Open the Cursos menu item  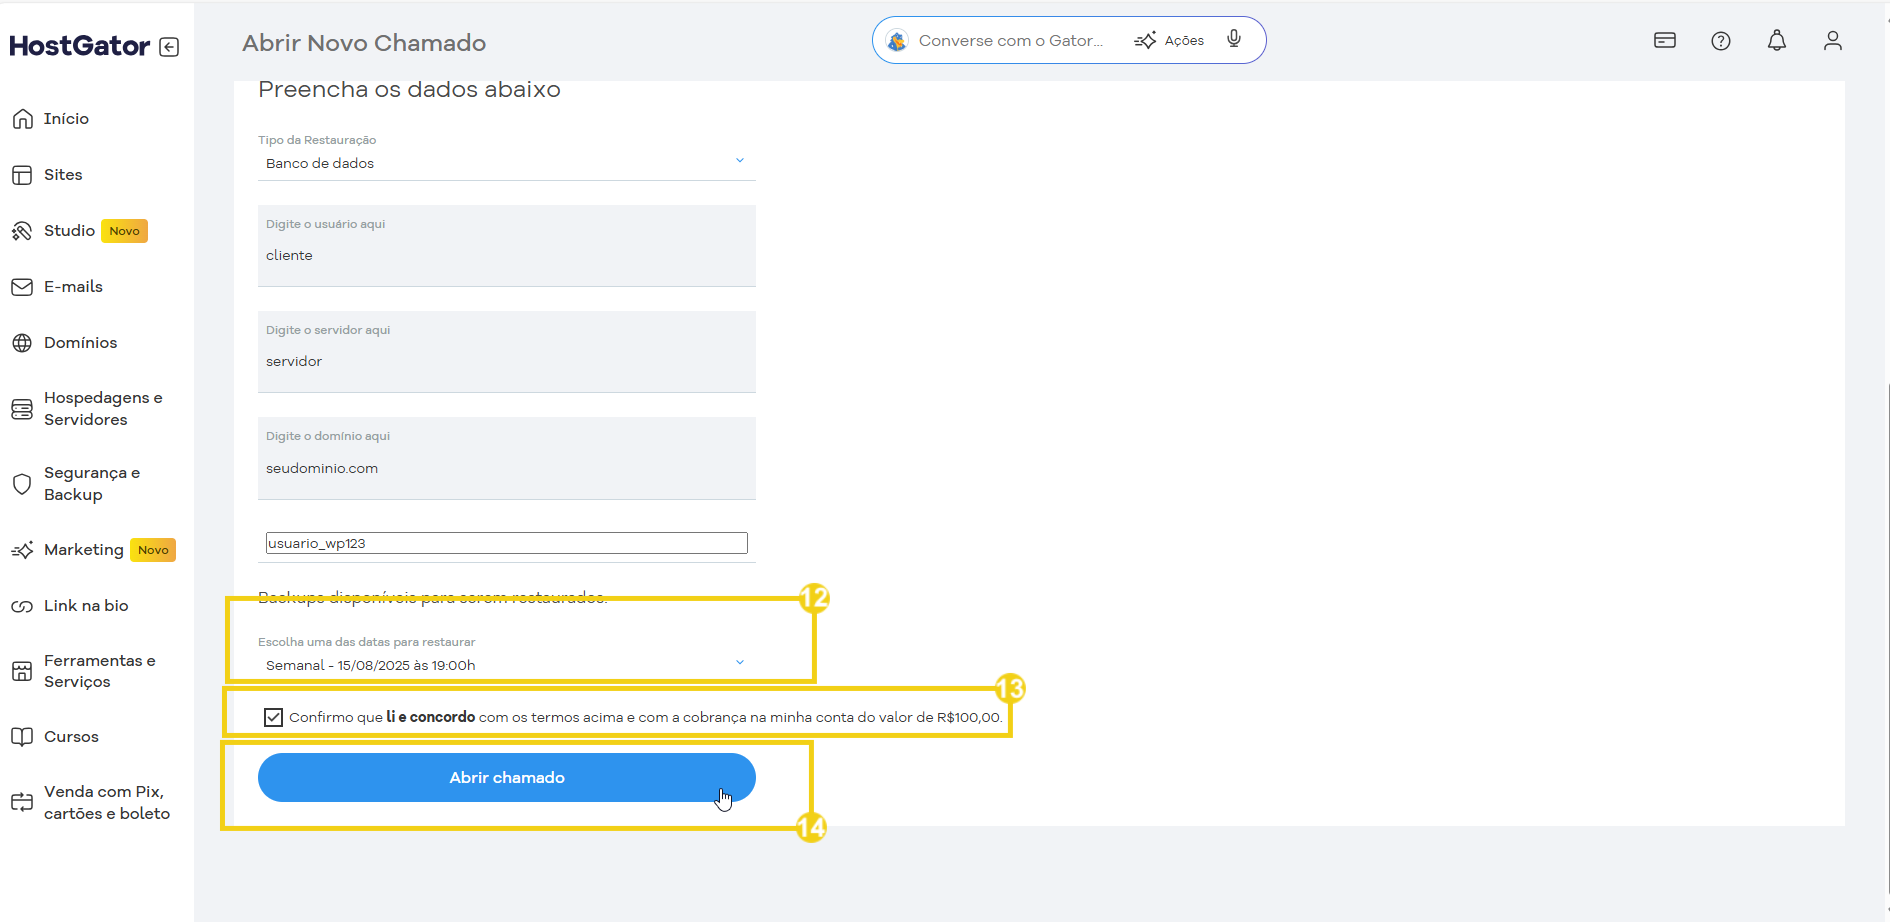click(71, 737)
